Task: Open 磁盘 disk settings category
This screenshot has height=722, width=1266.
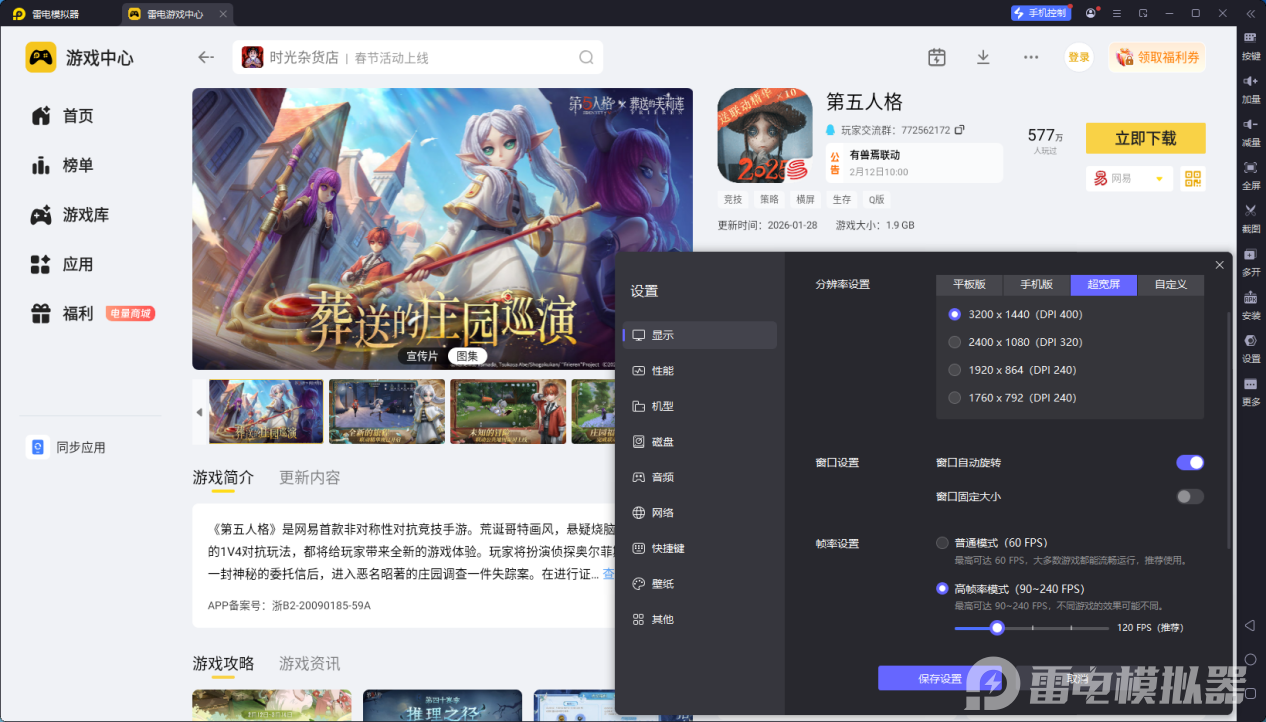Action: point(699,442)
